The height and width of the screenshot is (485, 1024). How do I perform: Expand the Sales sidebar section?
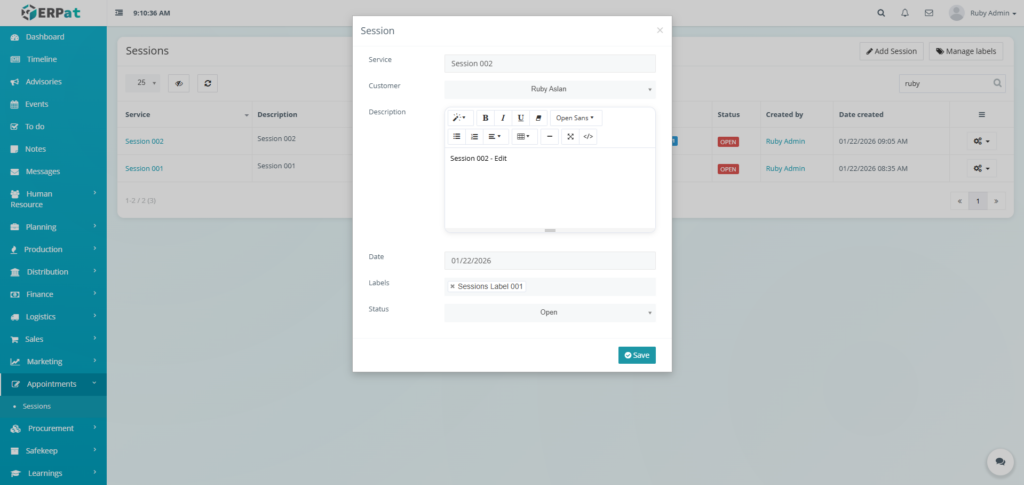[54, 339]
